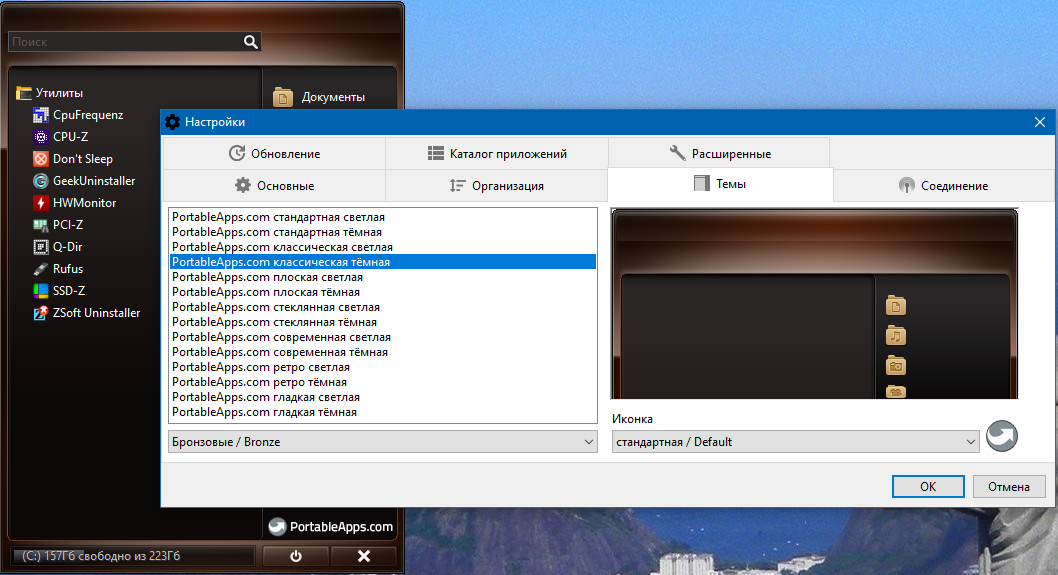Viewport: 1058px width, 575px height.
Task: Open the Документы folder
Action: click(x=319, y=97)
